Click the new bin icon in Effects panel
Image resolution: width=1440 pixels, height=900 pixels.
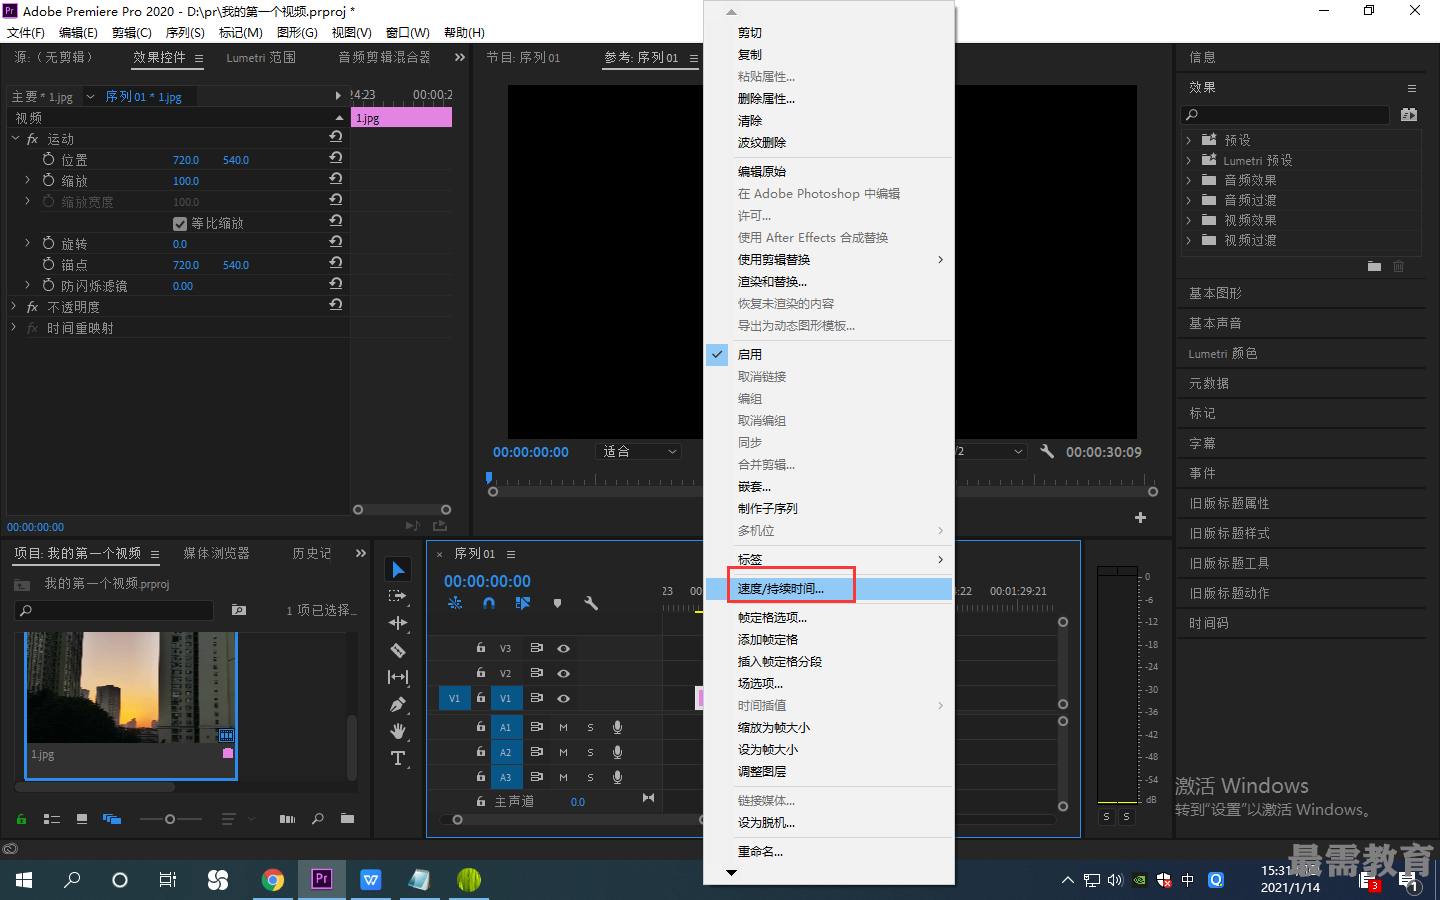(x=1374, y=266)
